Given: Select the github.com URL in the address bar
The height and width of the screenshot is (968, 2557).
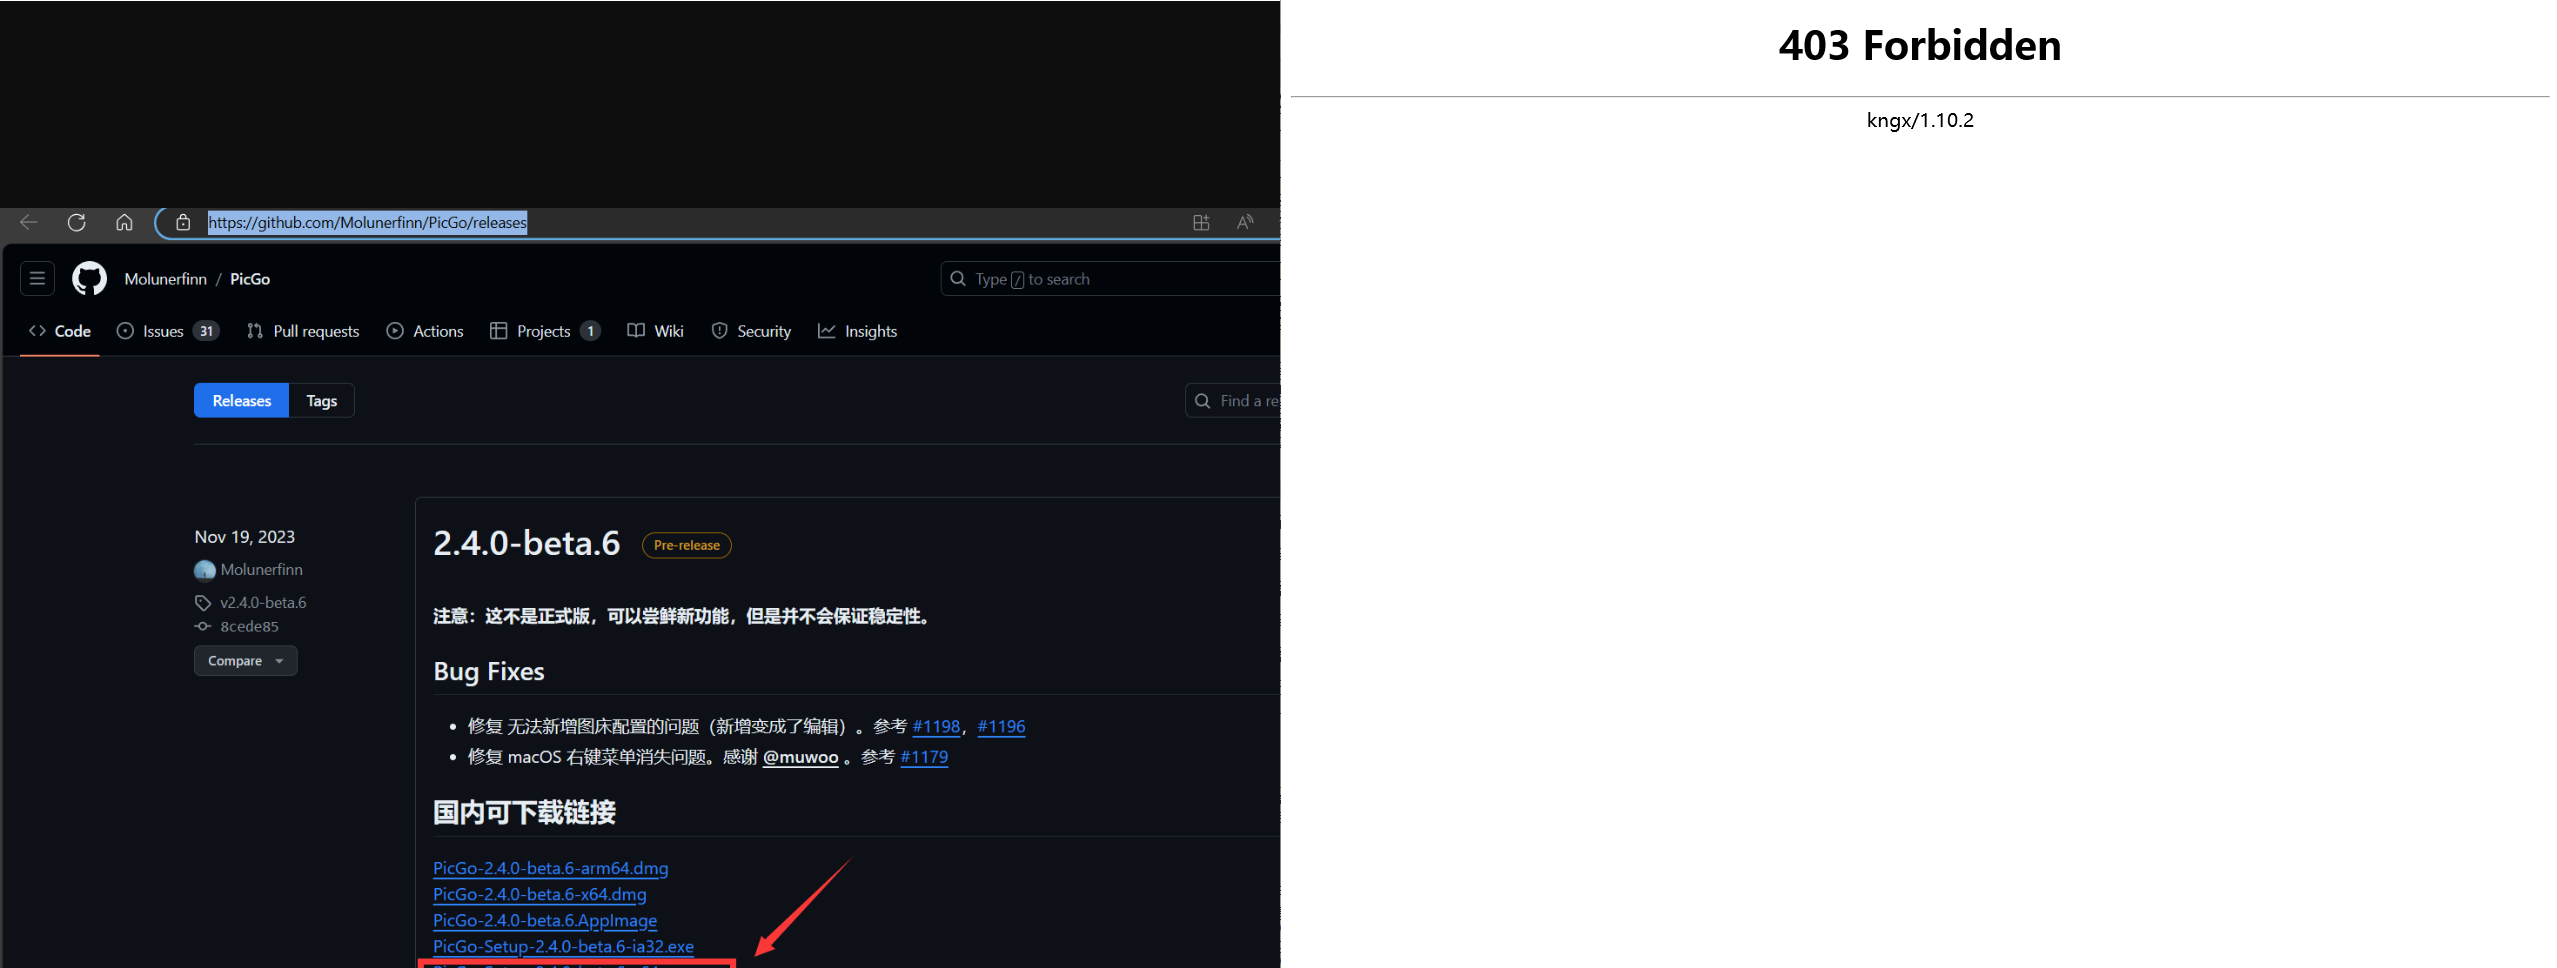Looking at the screenshot, I should 367,222.
